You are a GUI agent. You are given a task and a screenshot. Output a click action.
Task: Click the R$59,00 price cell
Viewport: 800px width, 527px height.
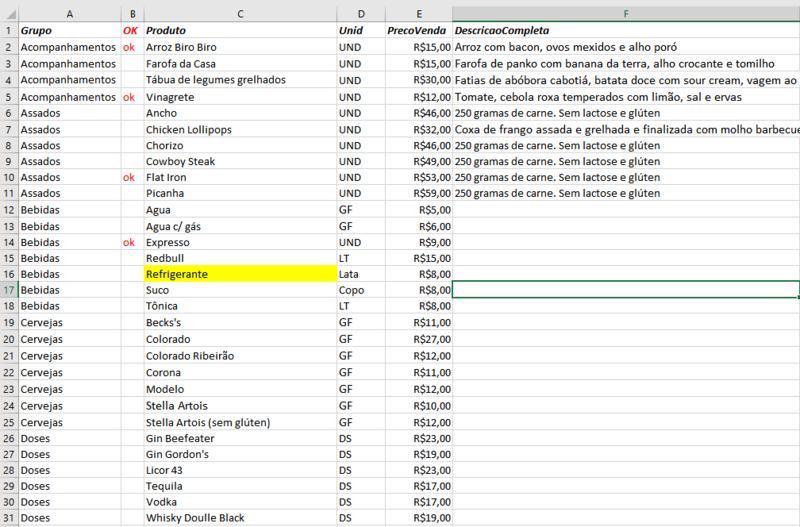(x=419, y=193)
